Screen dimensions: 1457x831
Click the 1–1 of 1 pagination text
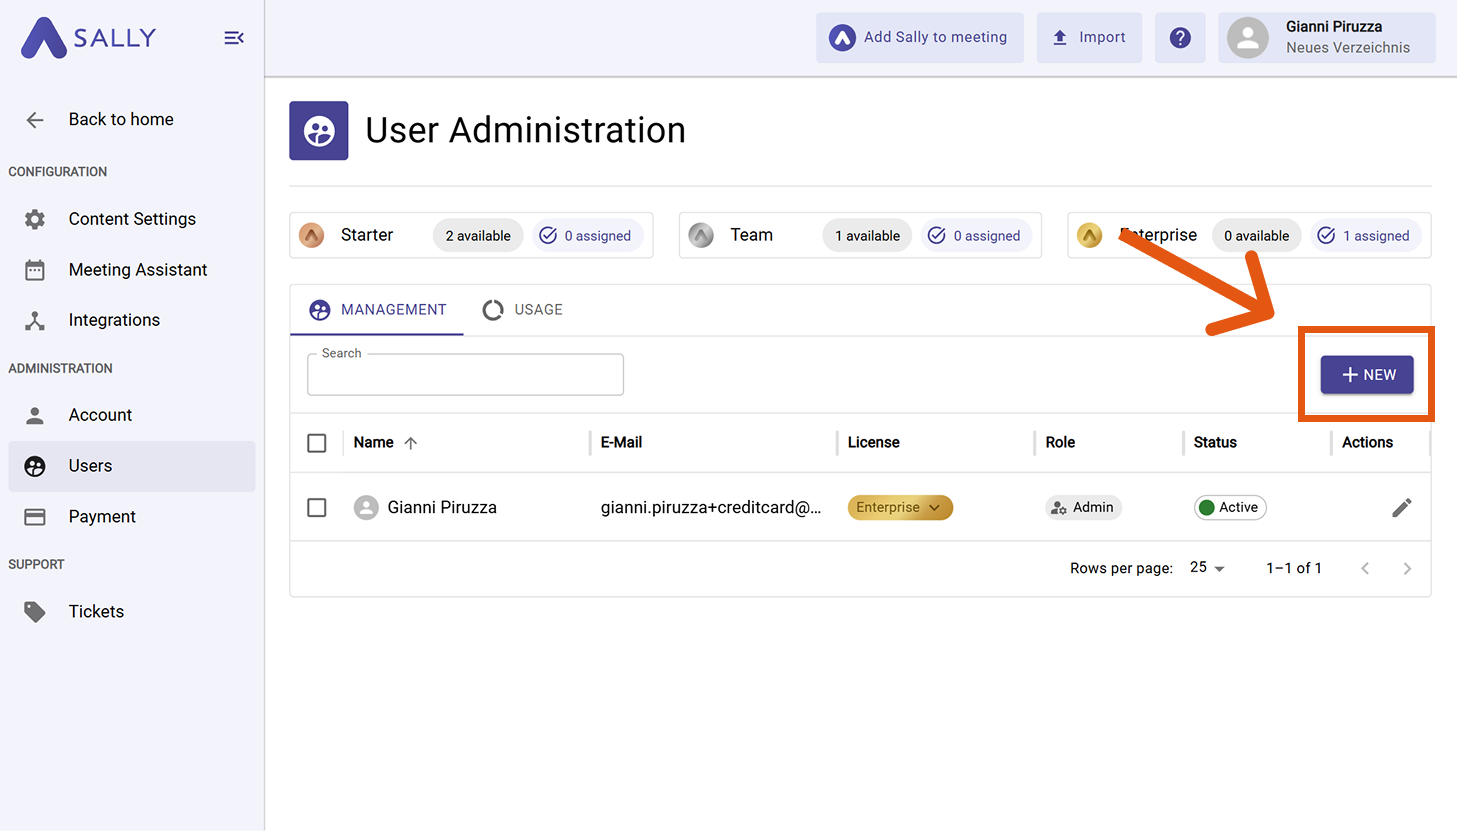(1294, 568)
